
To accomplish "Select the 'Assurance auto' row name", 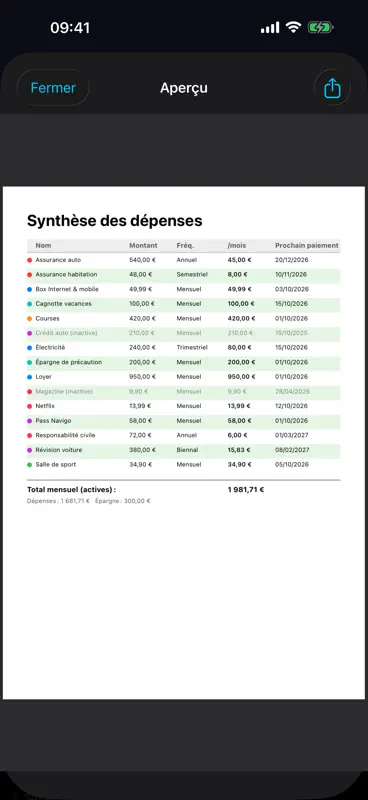I will (58, 260).
